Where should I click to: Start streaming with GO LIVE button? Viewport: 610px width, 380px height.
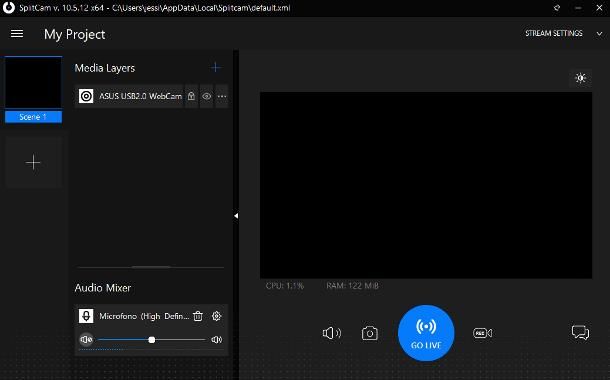426,333
